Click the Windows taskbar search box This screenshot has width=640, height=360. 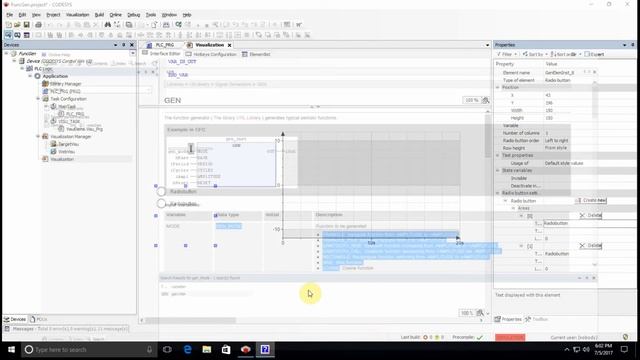pos(89,349)
